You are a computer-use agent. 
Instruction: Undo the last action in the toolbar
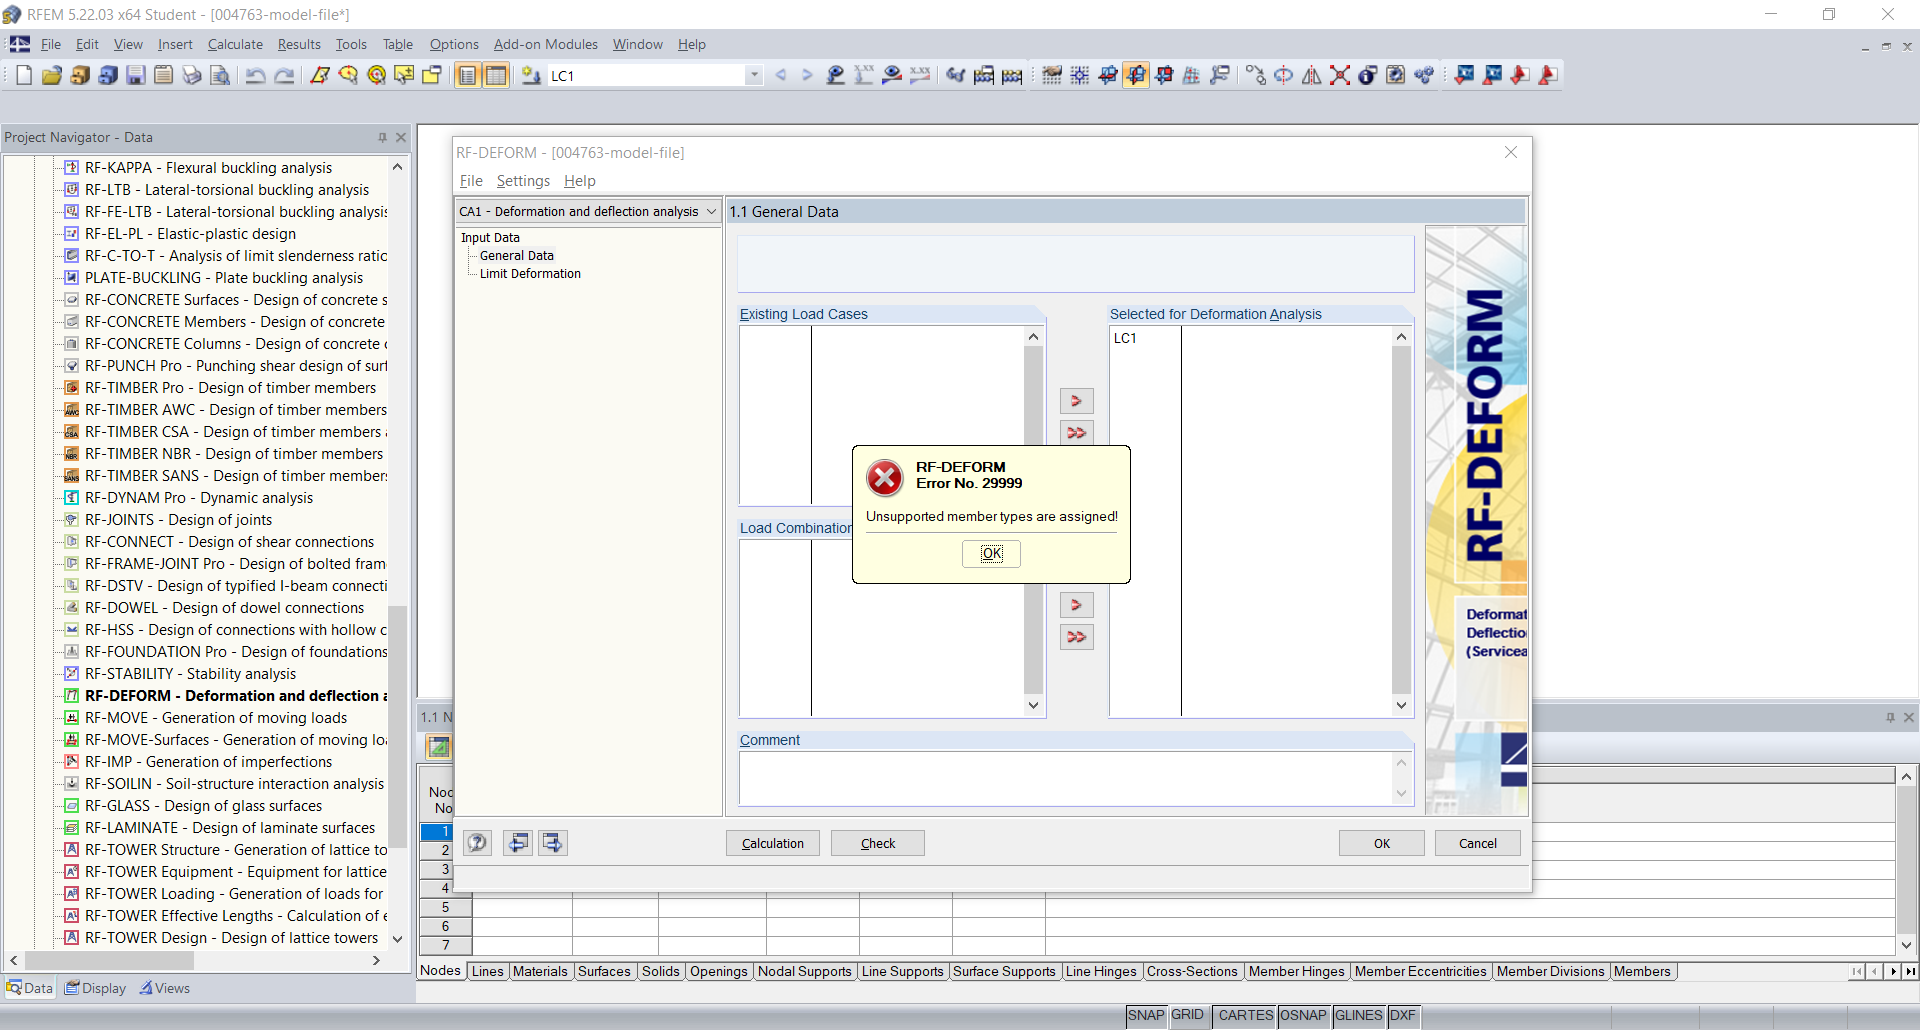(x=256, y=75)
